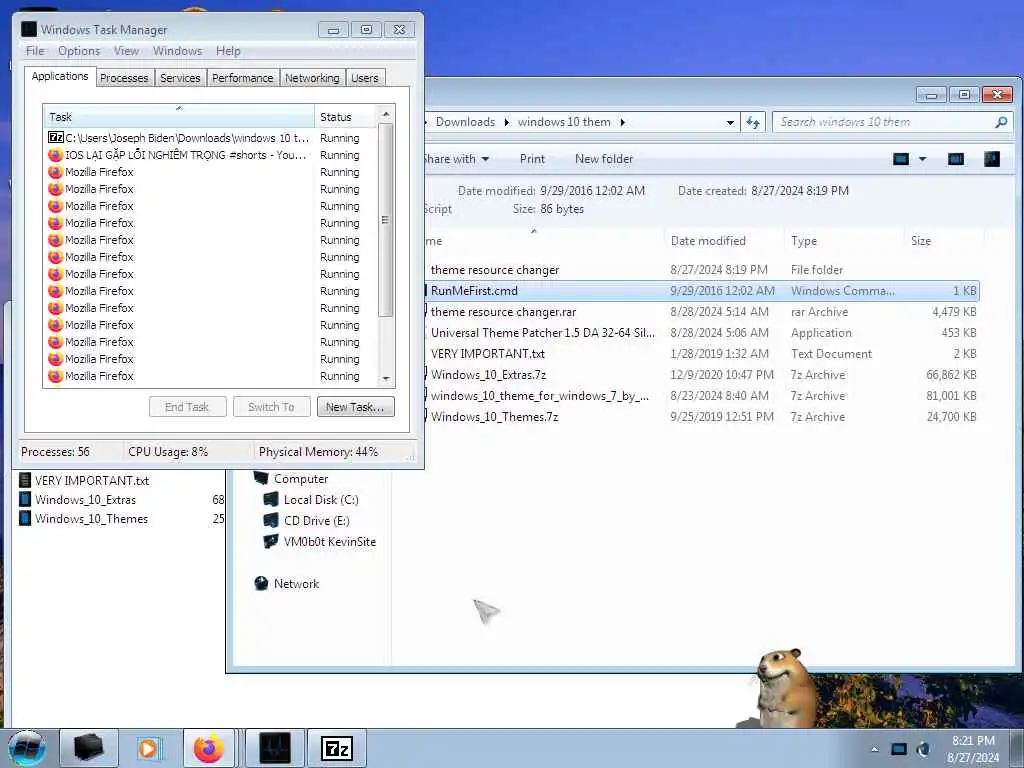1024x768 pixels.
Task: Show hidden system tray icons
Action: (x=874, y=749)
